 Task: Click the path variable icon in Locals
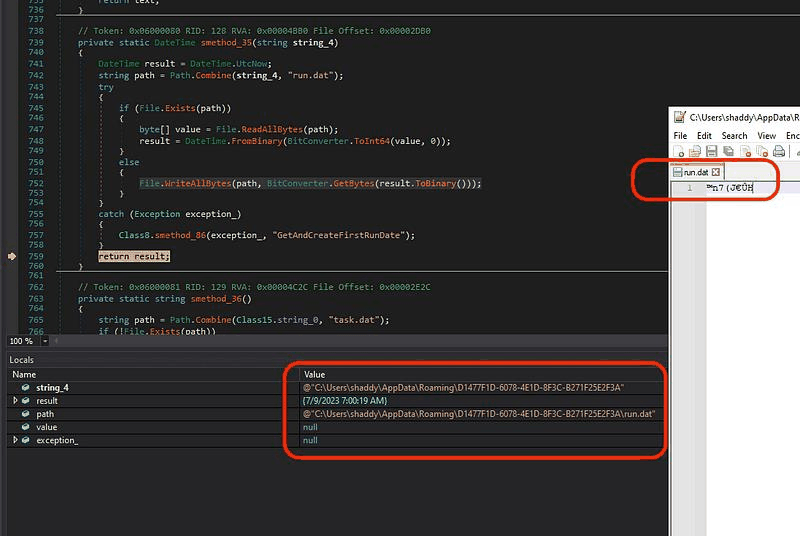pos(26,414)
